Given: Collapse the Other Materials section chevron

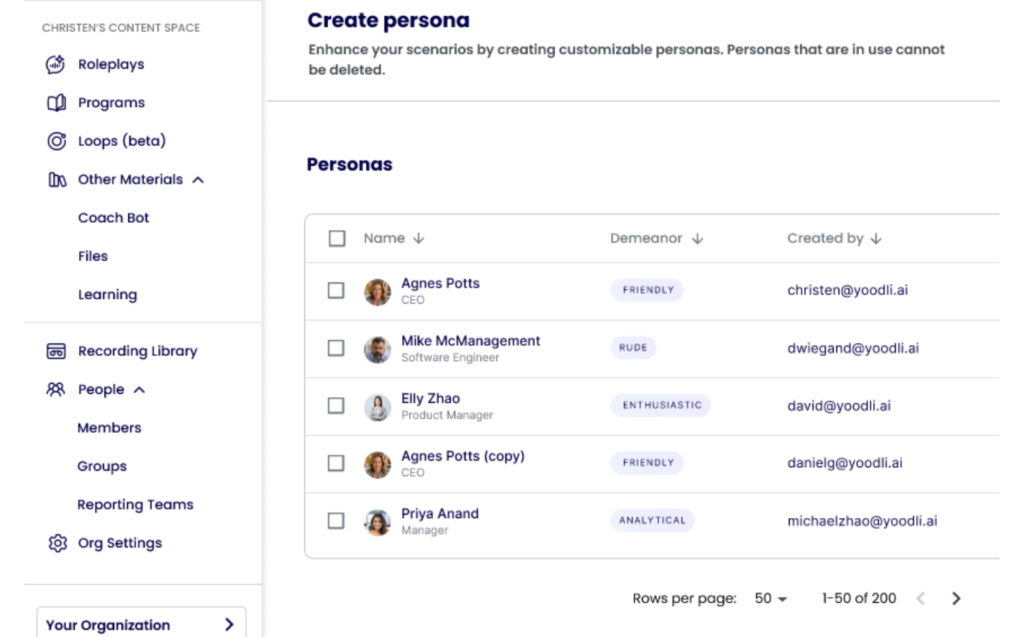Looking at the screenshot, I should click(198, 180).
